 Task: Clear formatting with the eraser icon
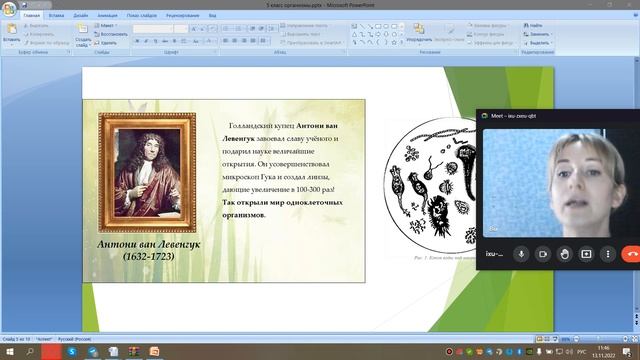point(212,29)
